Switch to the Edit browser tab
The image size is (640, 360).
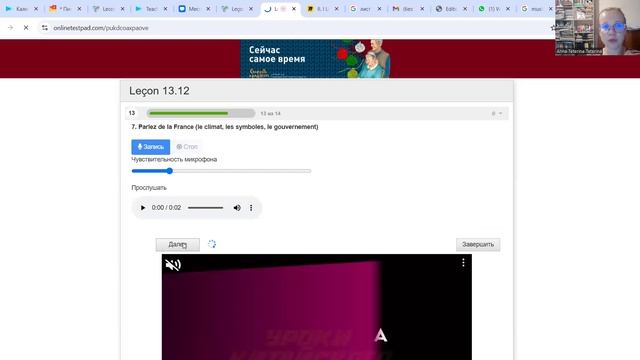pyautogui.click(x=447, y=9)
